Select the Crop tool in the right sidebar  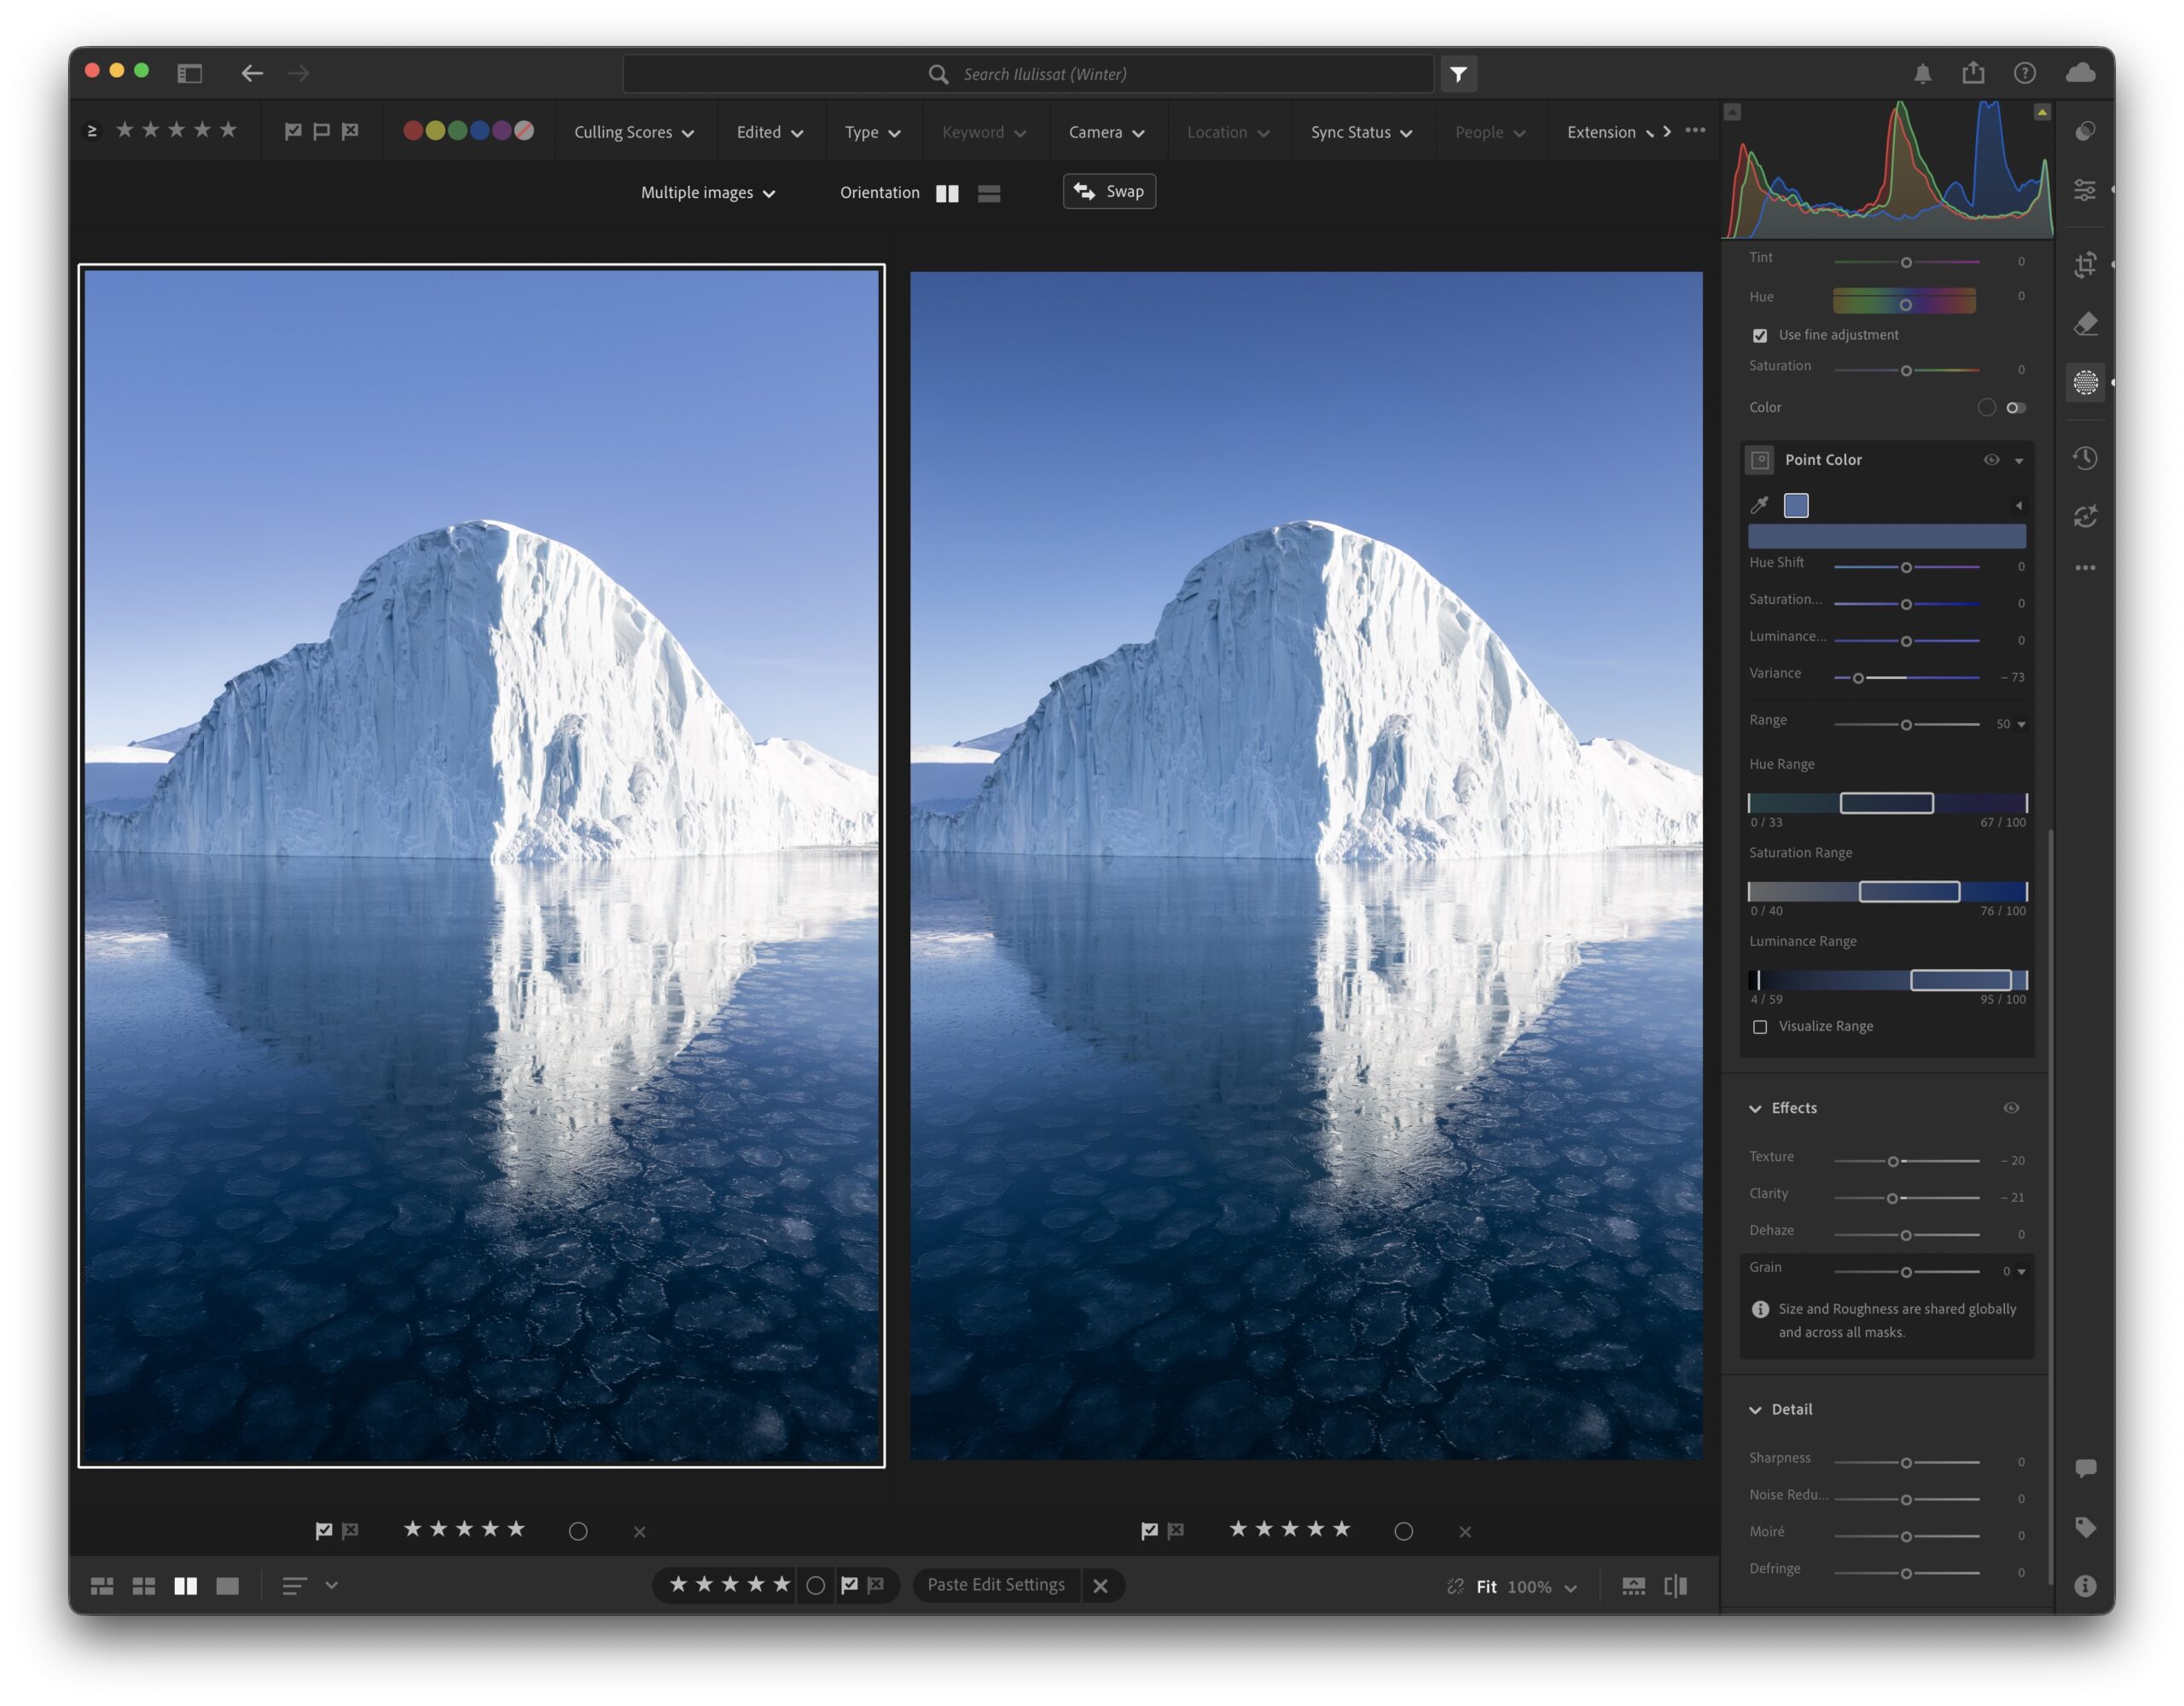[2087, 263]
